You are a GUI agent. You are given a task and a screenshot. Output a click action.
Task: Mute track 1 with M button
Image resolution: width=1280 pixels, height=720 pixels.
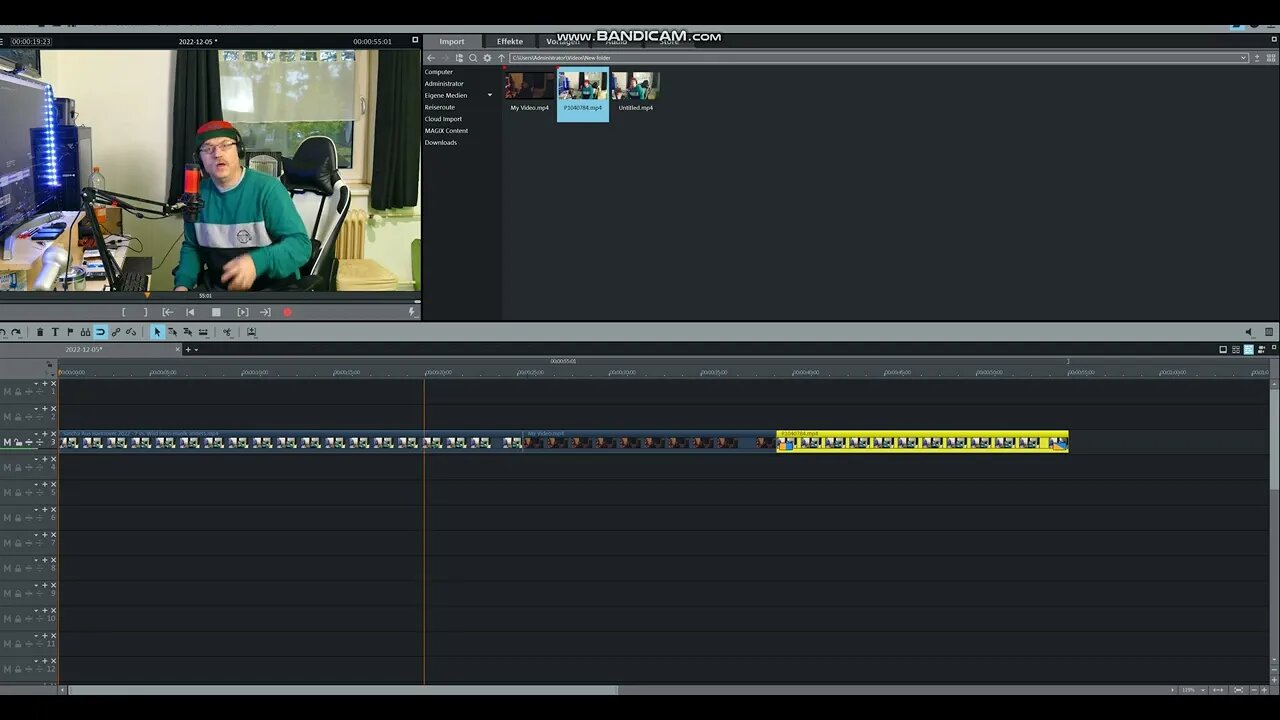7,392
